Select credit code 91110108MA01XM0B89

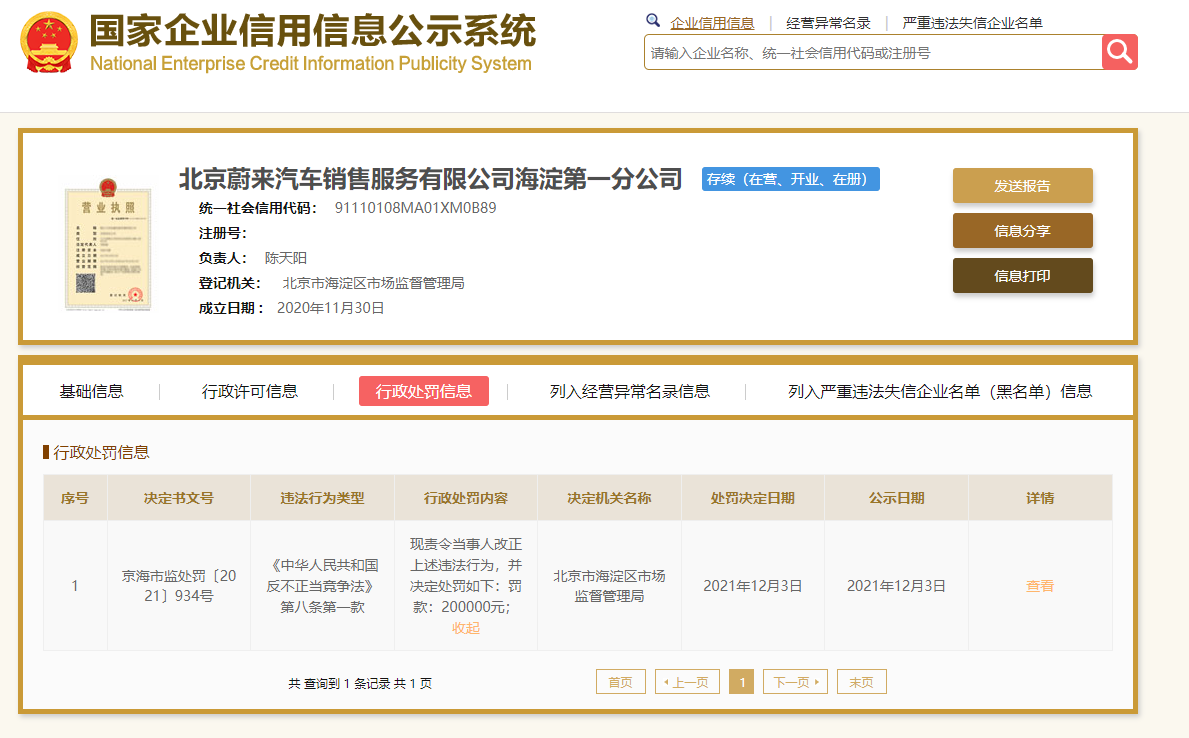coord(416,208)
